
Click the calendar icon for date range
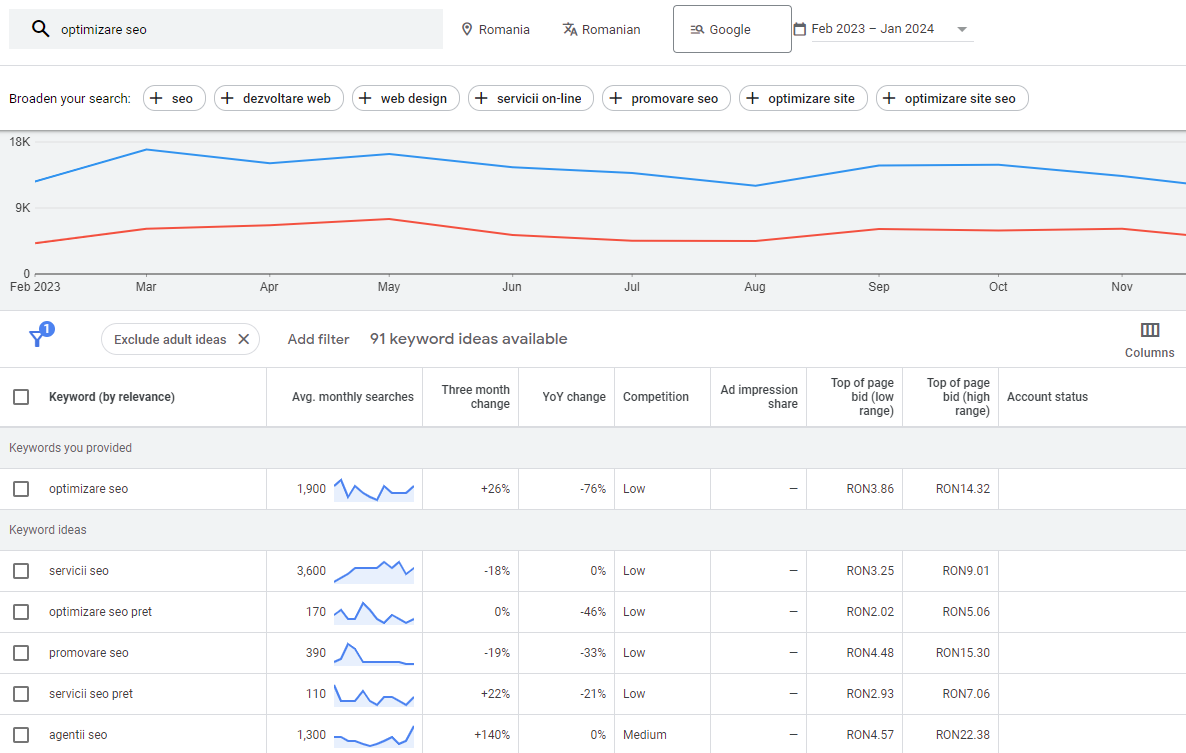coord(799,29)
